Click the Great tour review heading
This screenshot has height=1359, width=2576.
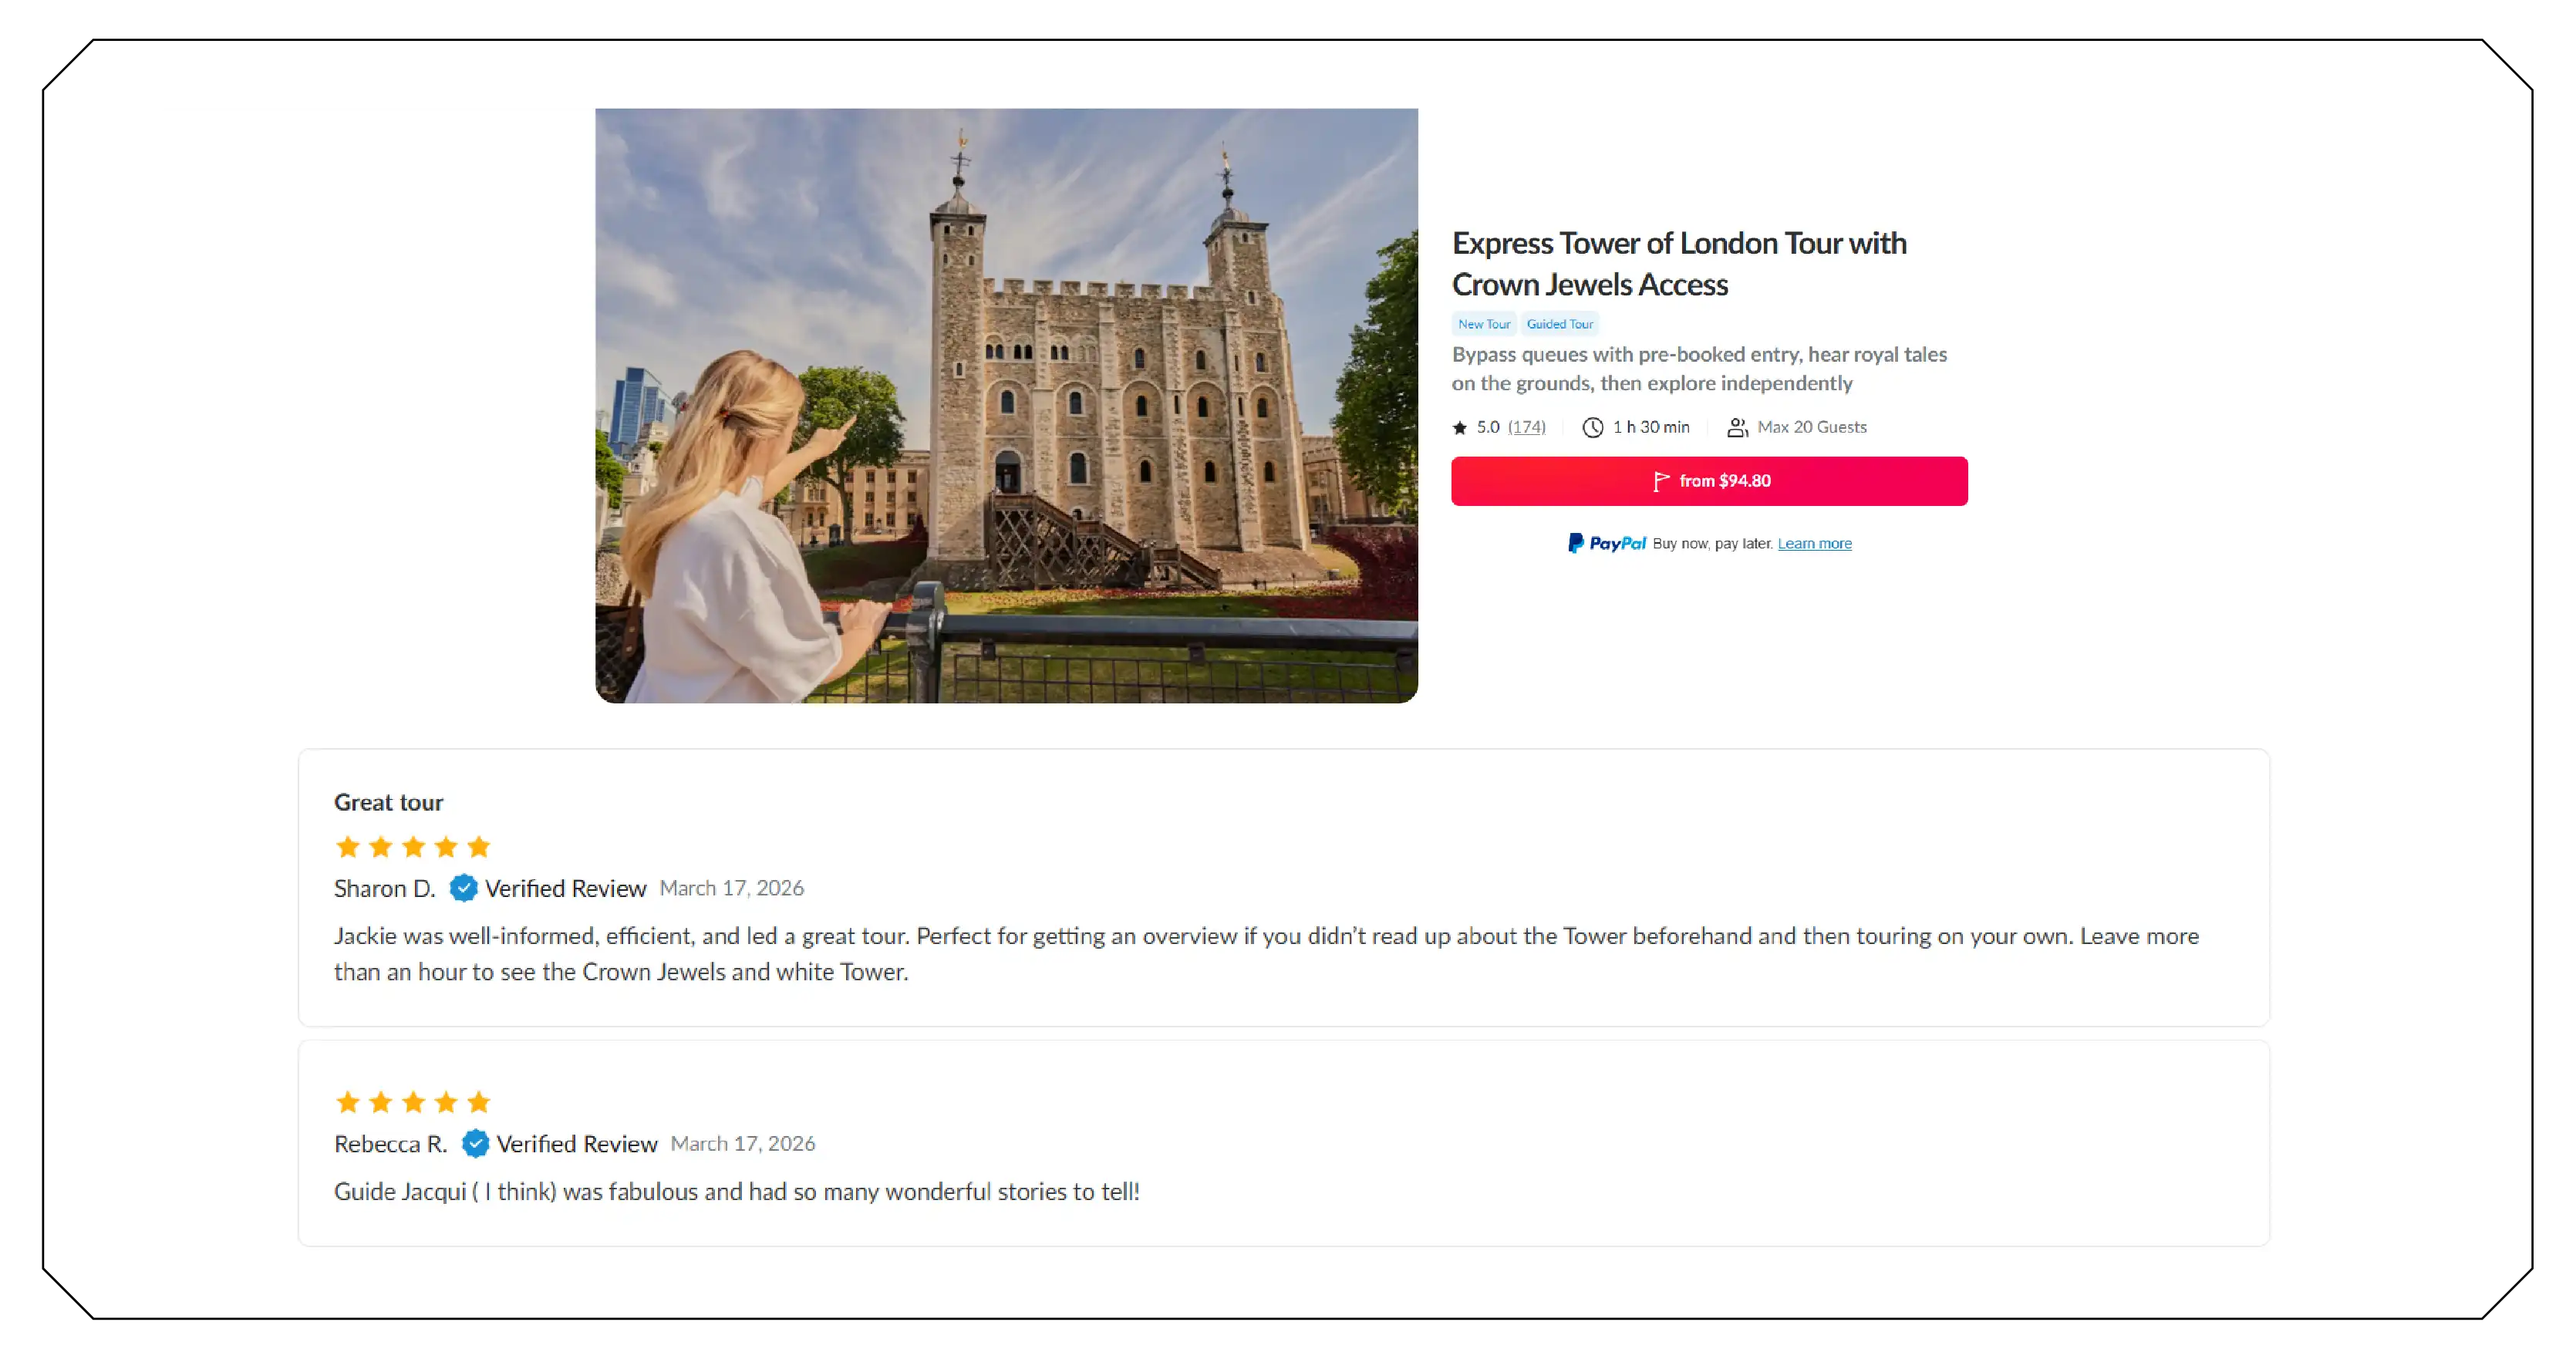point(388,801)
